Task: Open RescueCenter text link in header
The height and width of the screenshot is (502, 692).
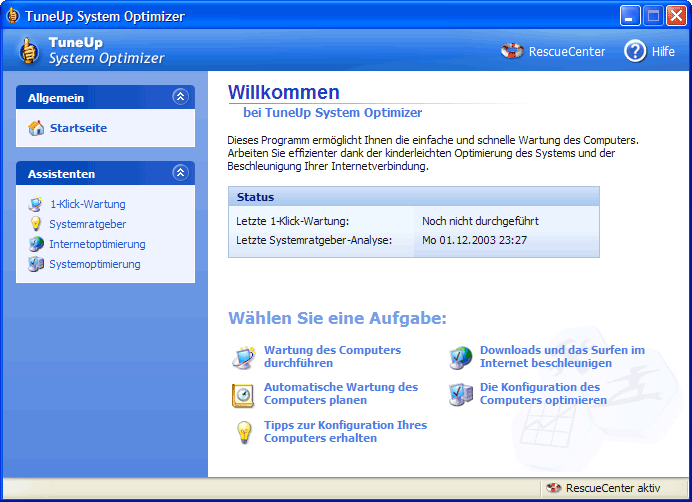Action: tap(567, 52)
